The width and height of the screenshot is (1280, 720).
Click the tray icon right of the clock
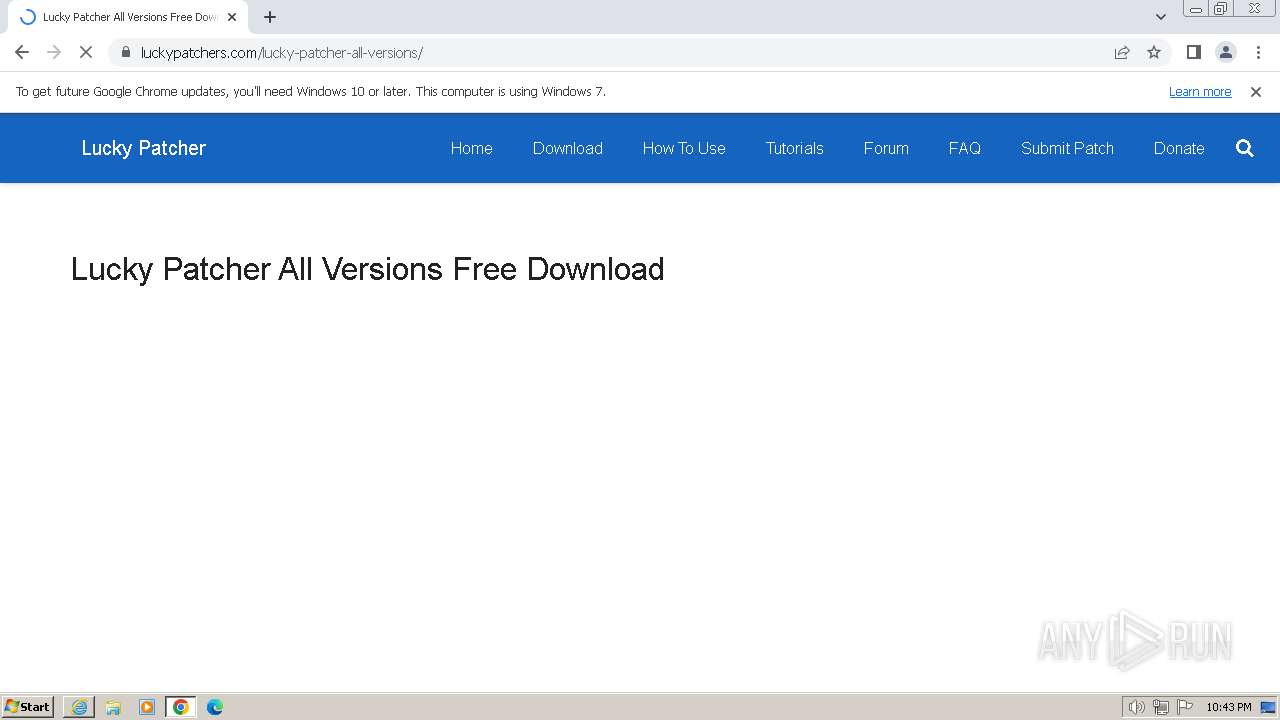[x=1268, y=707]
